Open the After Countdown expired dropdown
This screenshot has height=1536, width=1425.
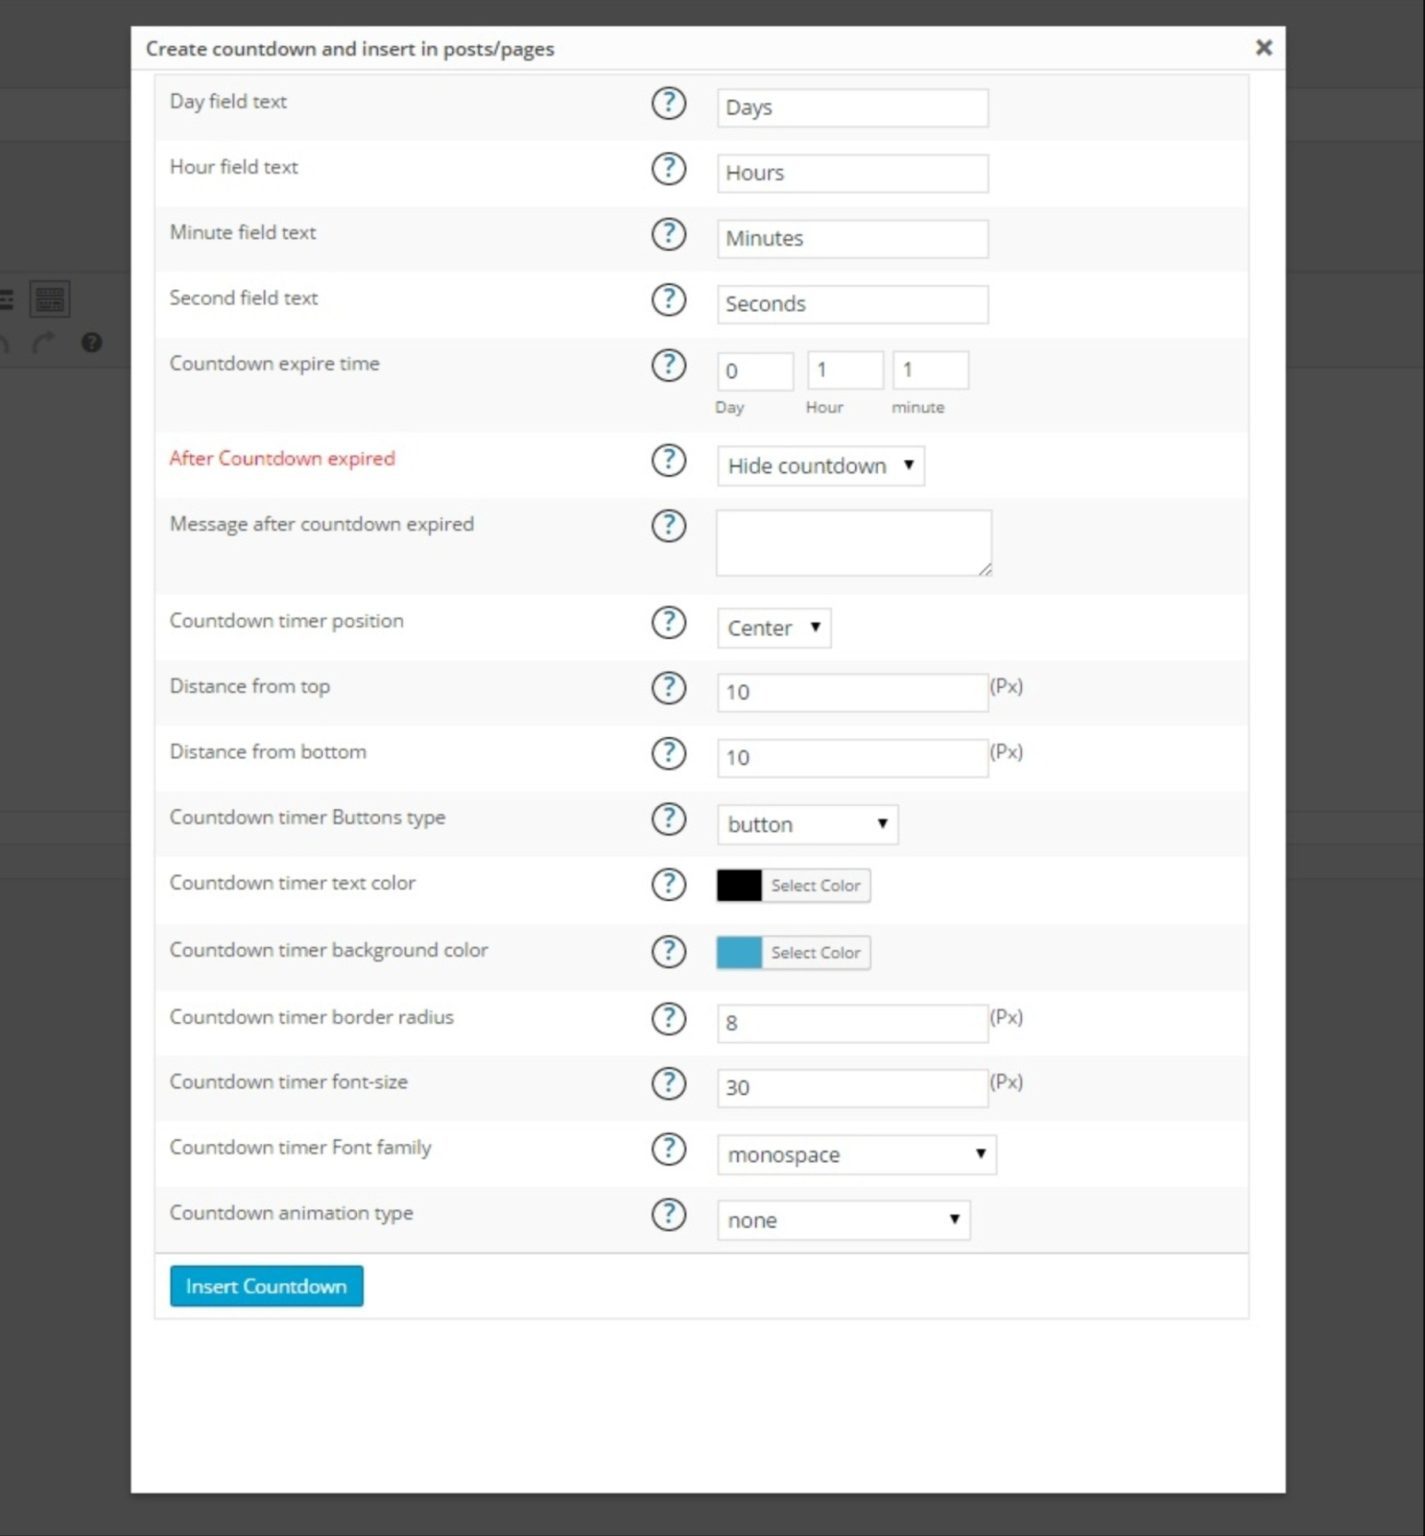coord(820,465)
